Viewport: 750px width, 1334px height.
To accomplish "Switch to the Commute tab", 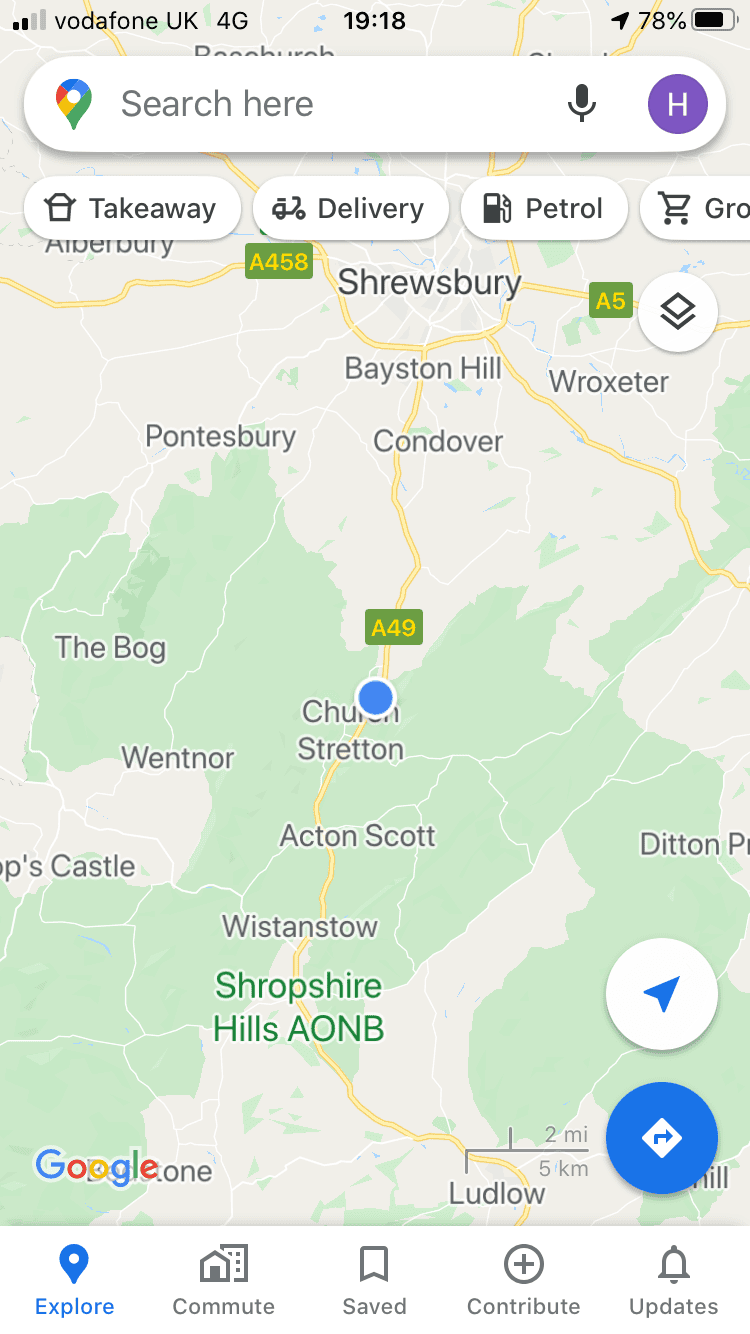I will pyautogui.click(x=224, y=1280).
